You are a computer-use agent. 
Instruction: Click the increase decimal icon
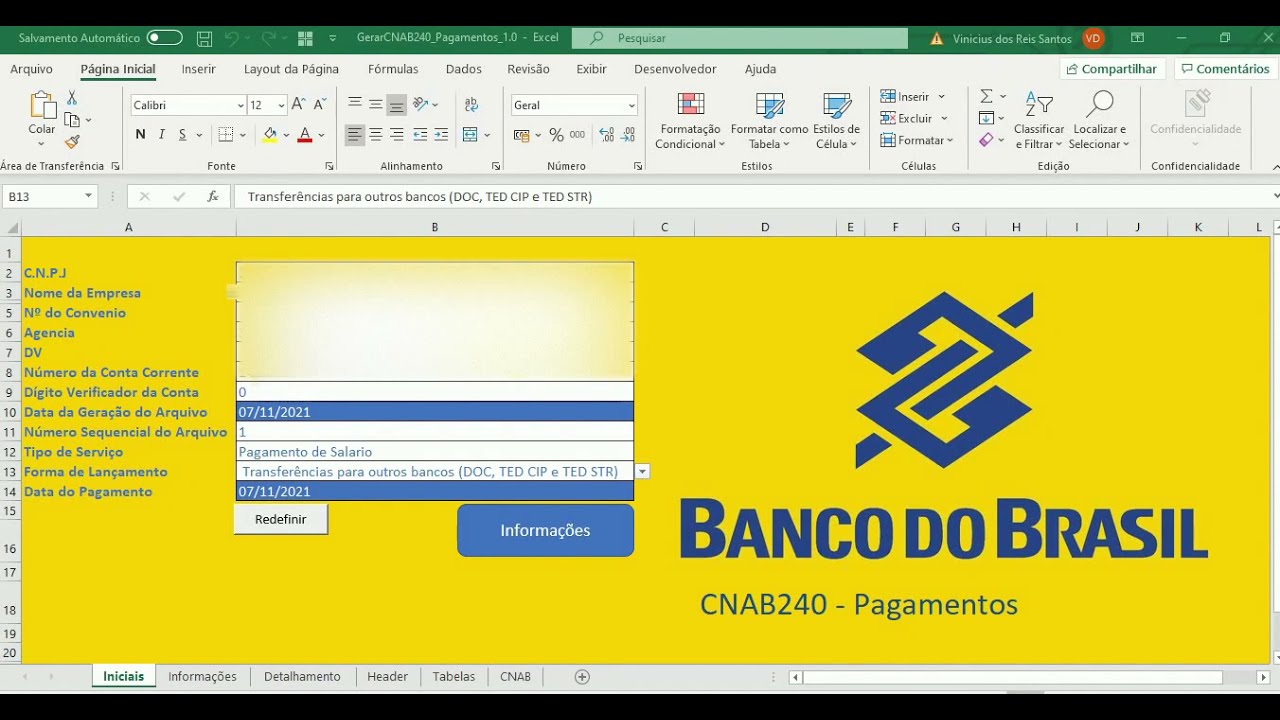(x=606, y=135)
